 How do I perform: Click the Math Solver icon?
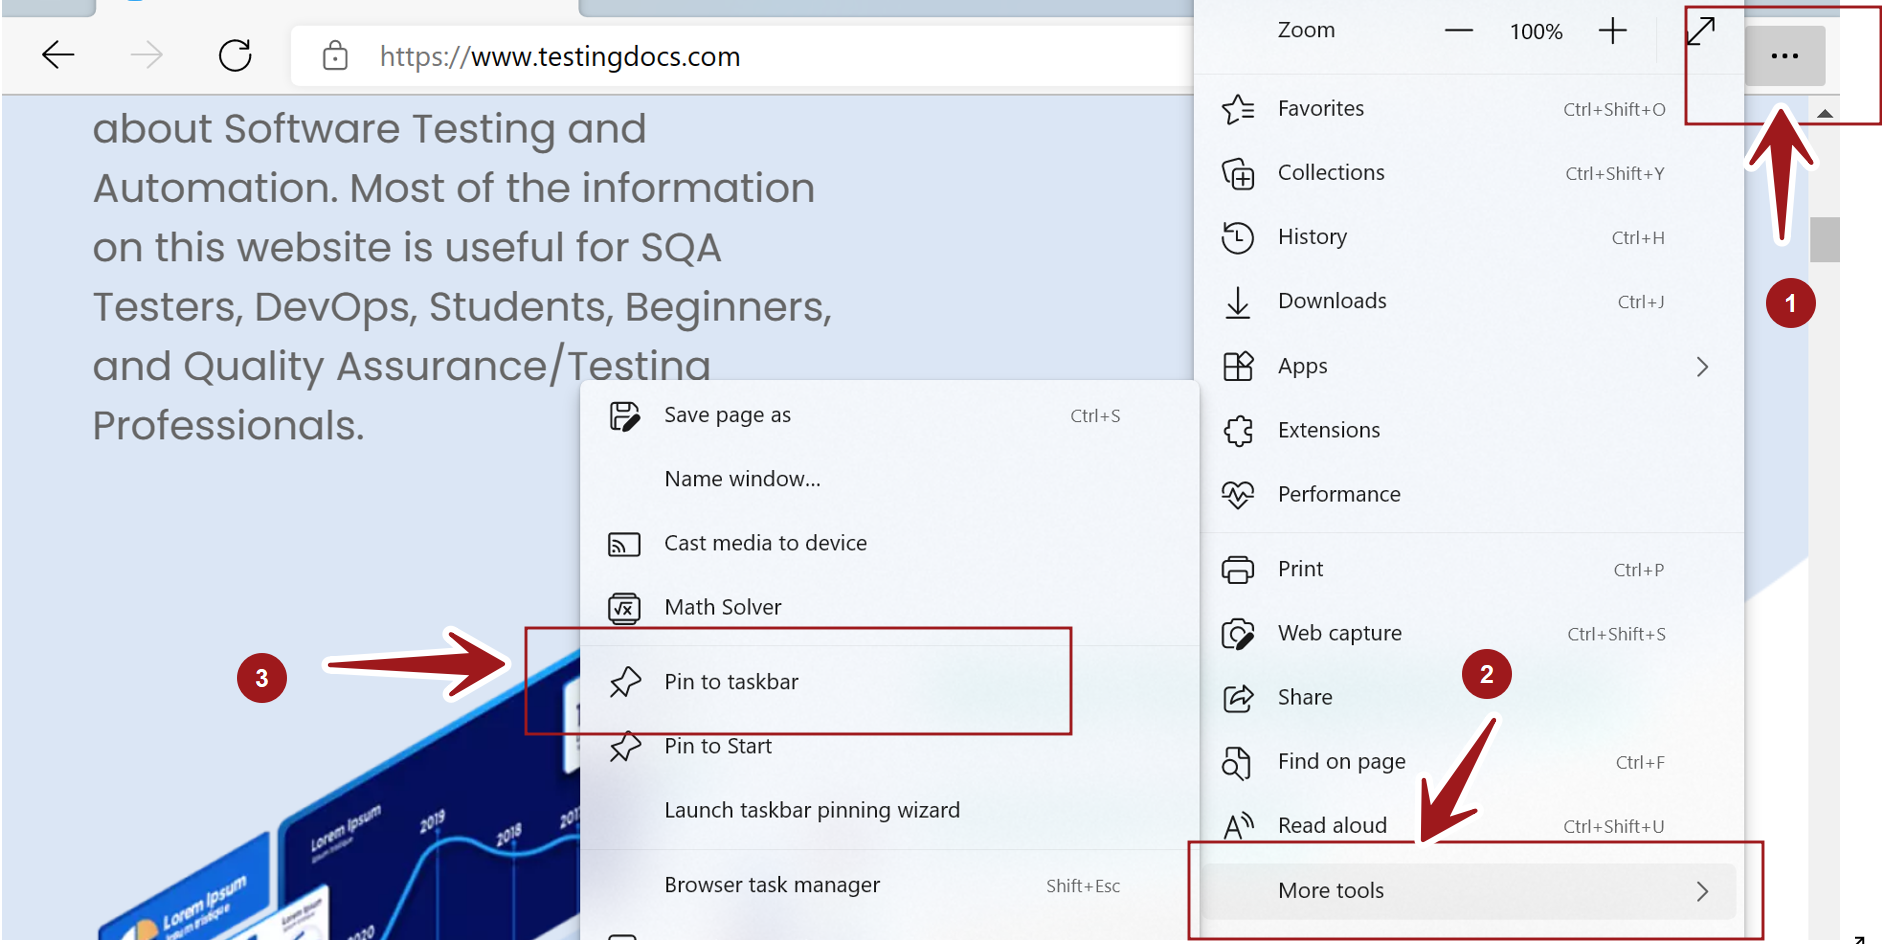(x=625, y=608)
